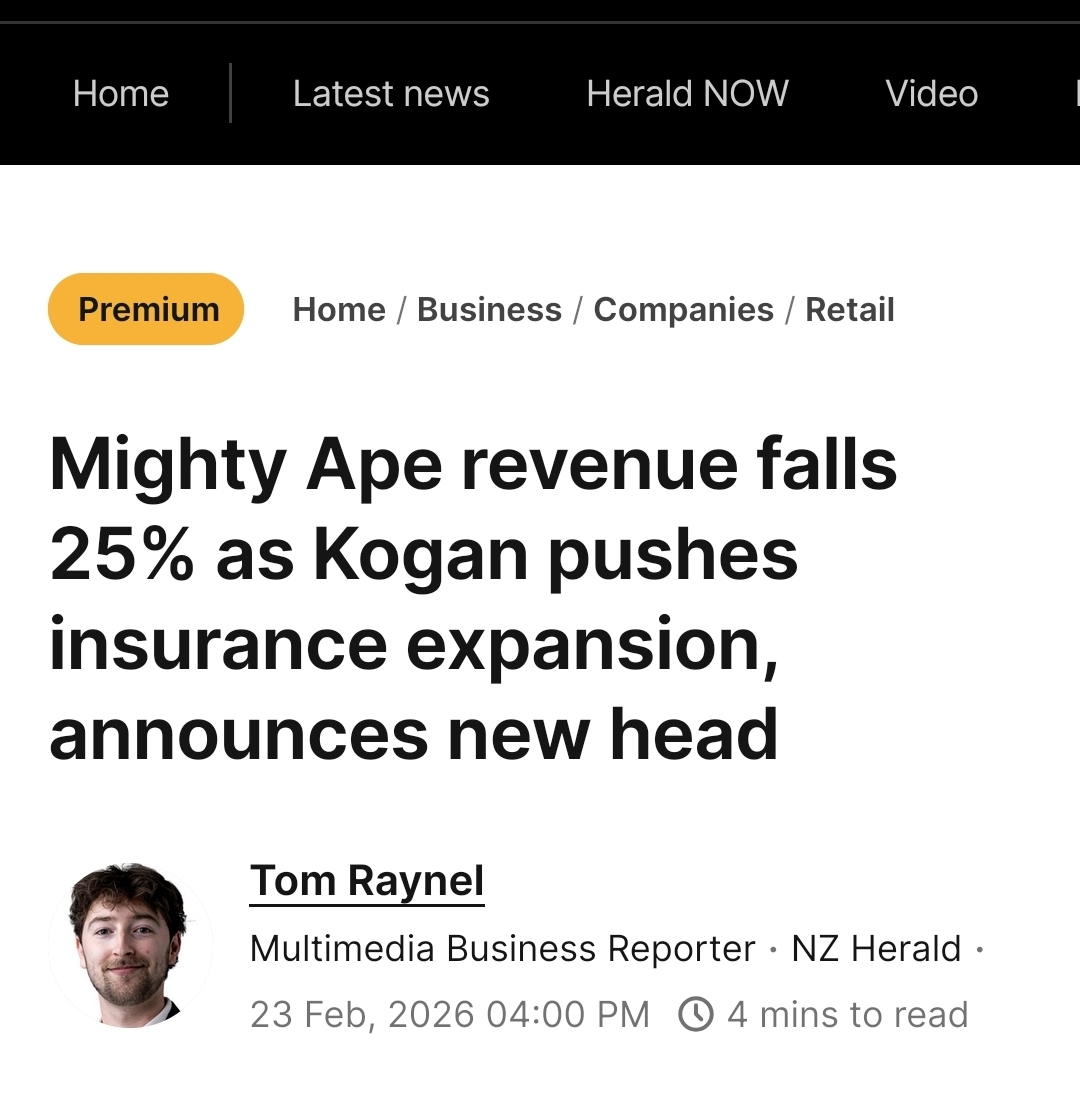This screenshot has width=1080, height=1099.
Task: Open the Latest news tab
Action: [391, 94]
